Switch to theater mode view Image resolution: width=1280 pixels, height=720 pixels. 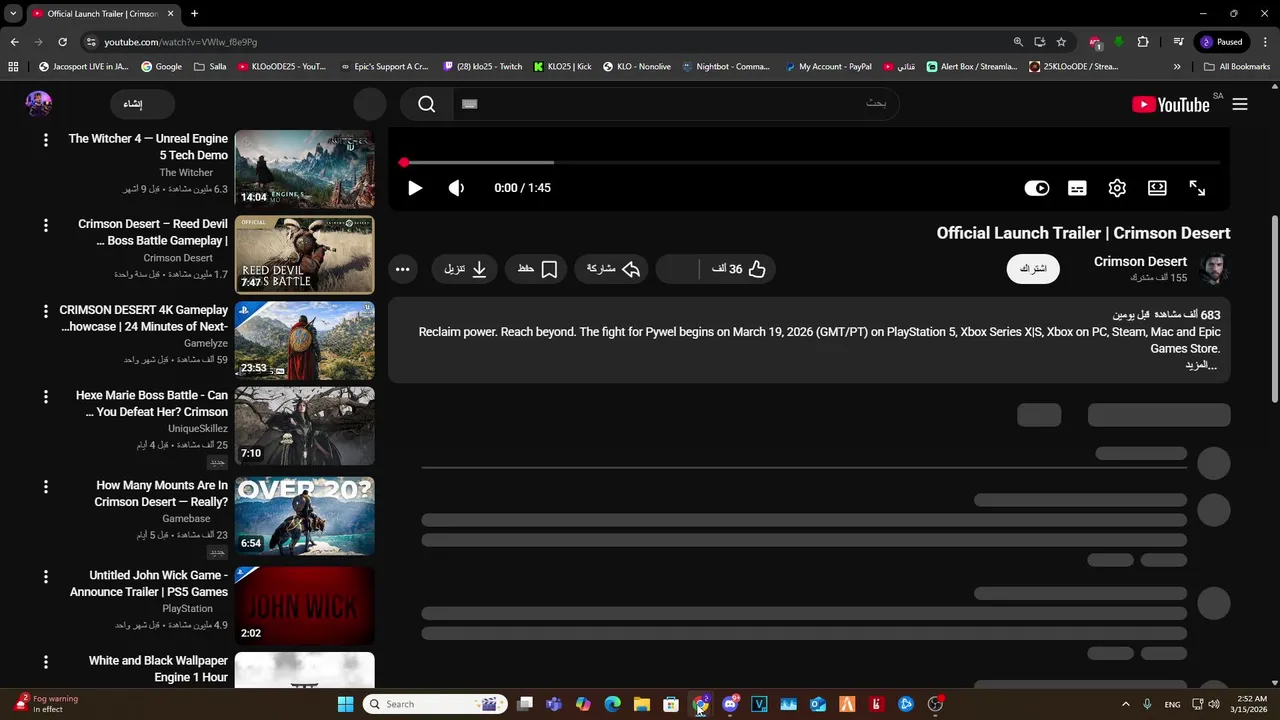click(1157, 188)
